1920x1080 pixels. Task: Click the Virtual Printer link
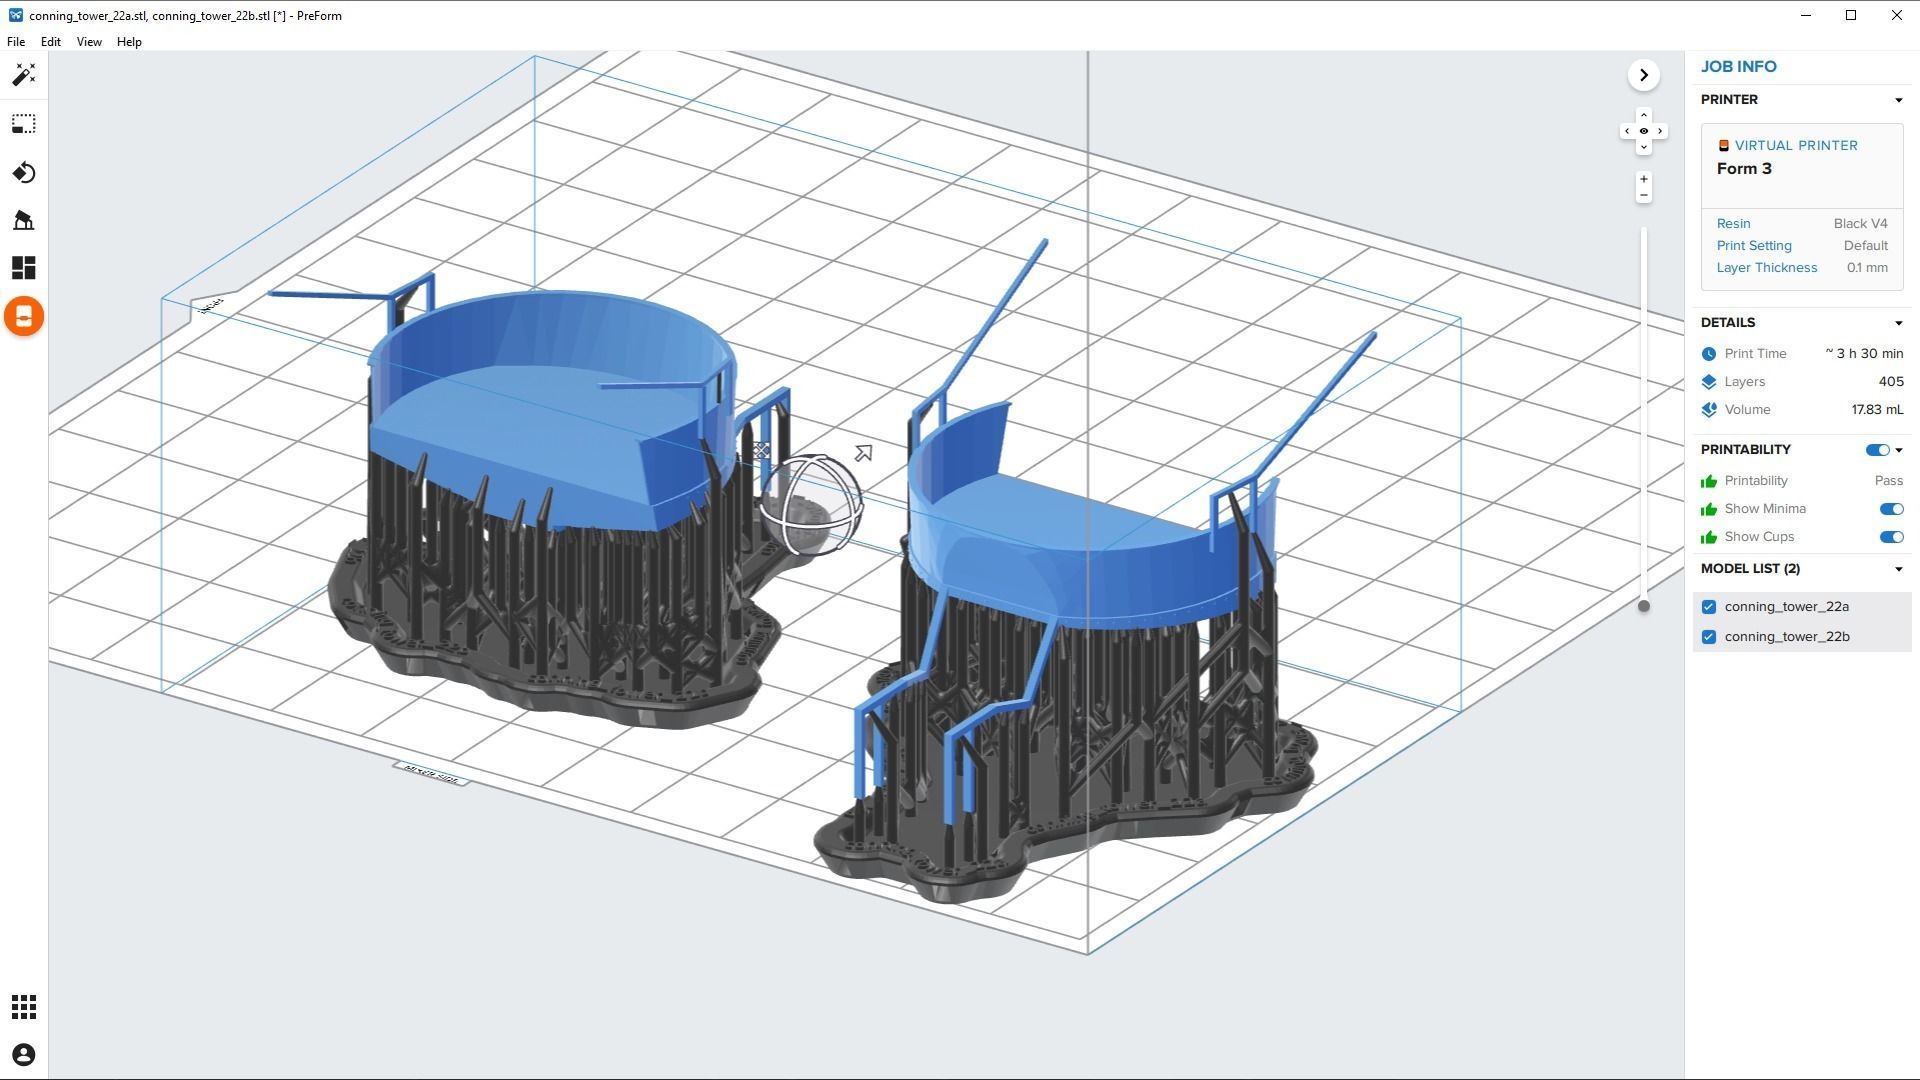point(1796,146)
